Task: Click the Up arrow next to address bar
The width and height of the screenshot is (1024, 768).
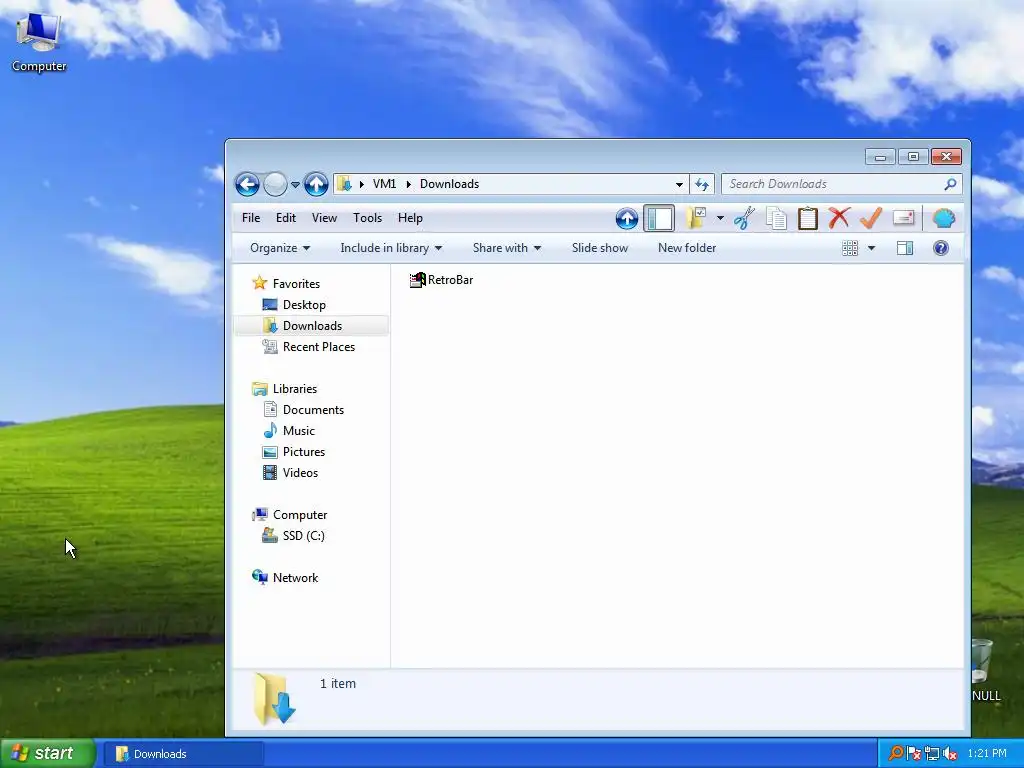Action: pos(316,184)
